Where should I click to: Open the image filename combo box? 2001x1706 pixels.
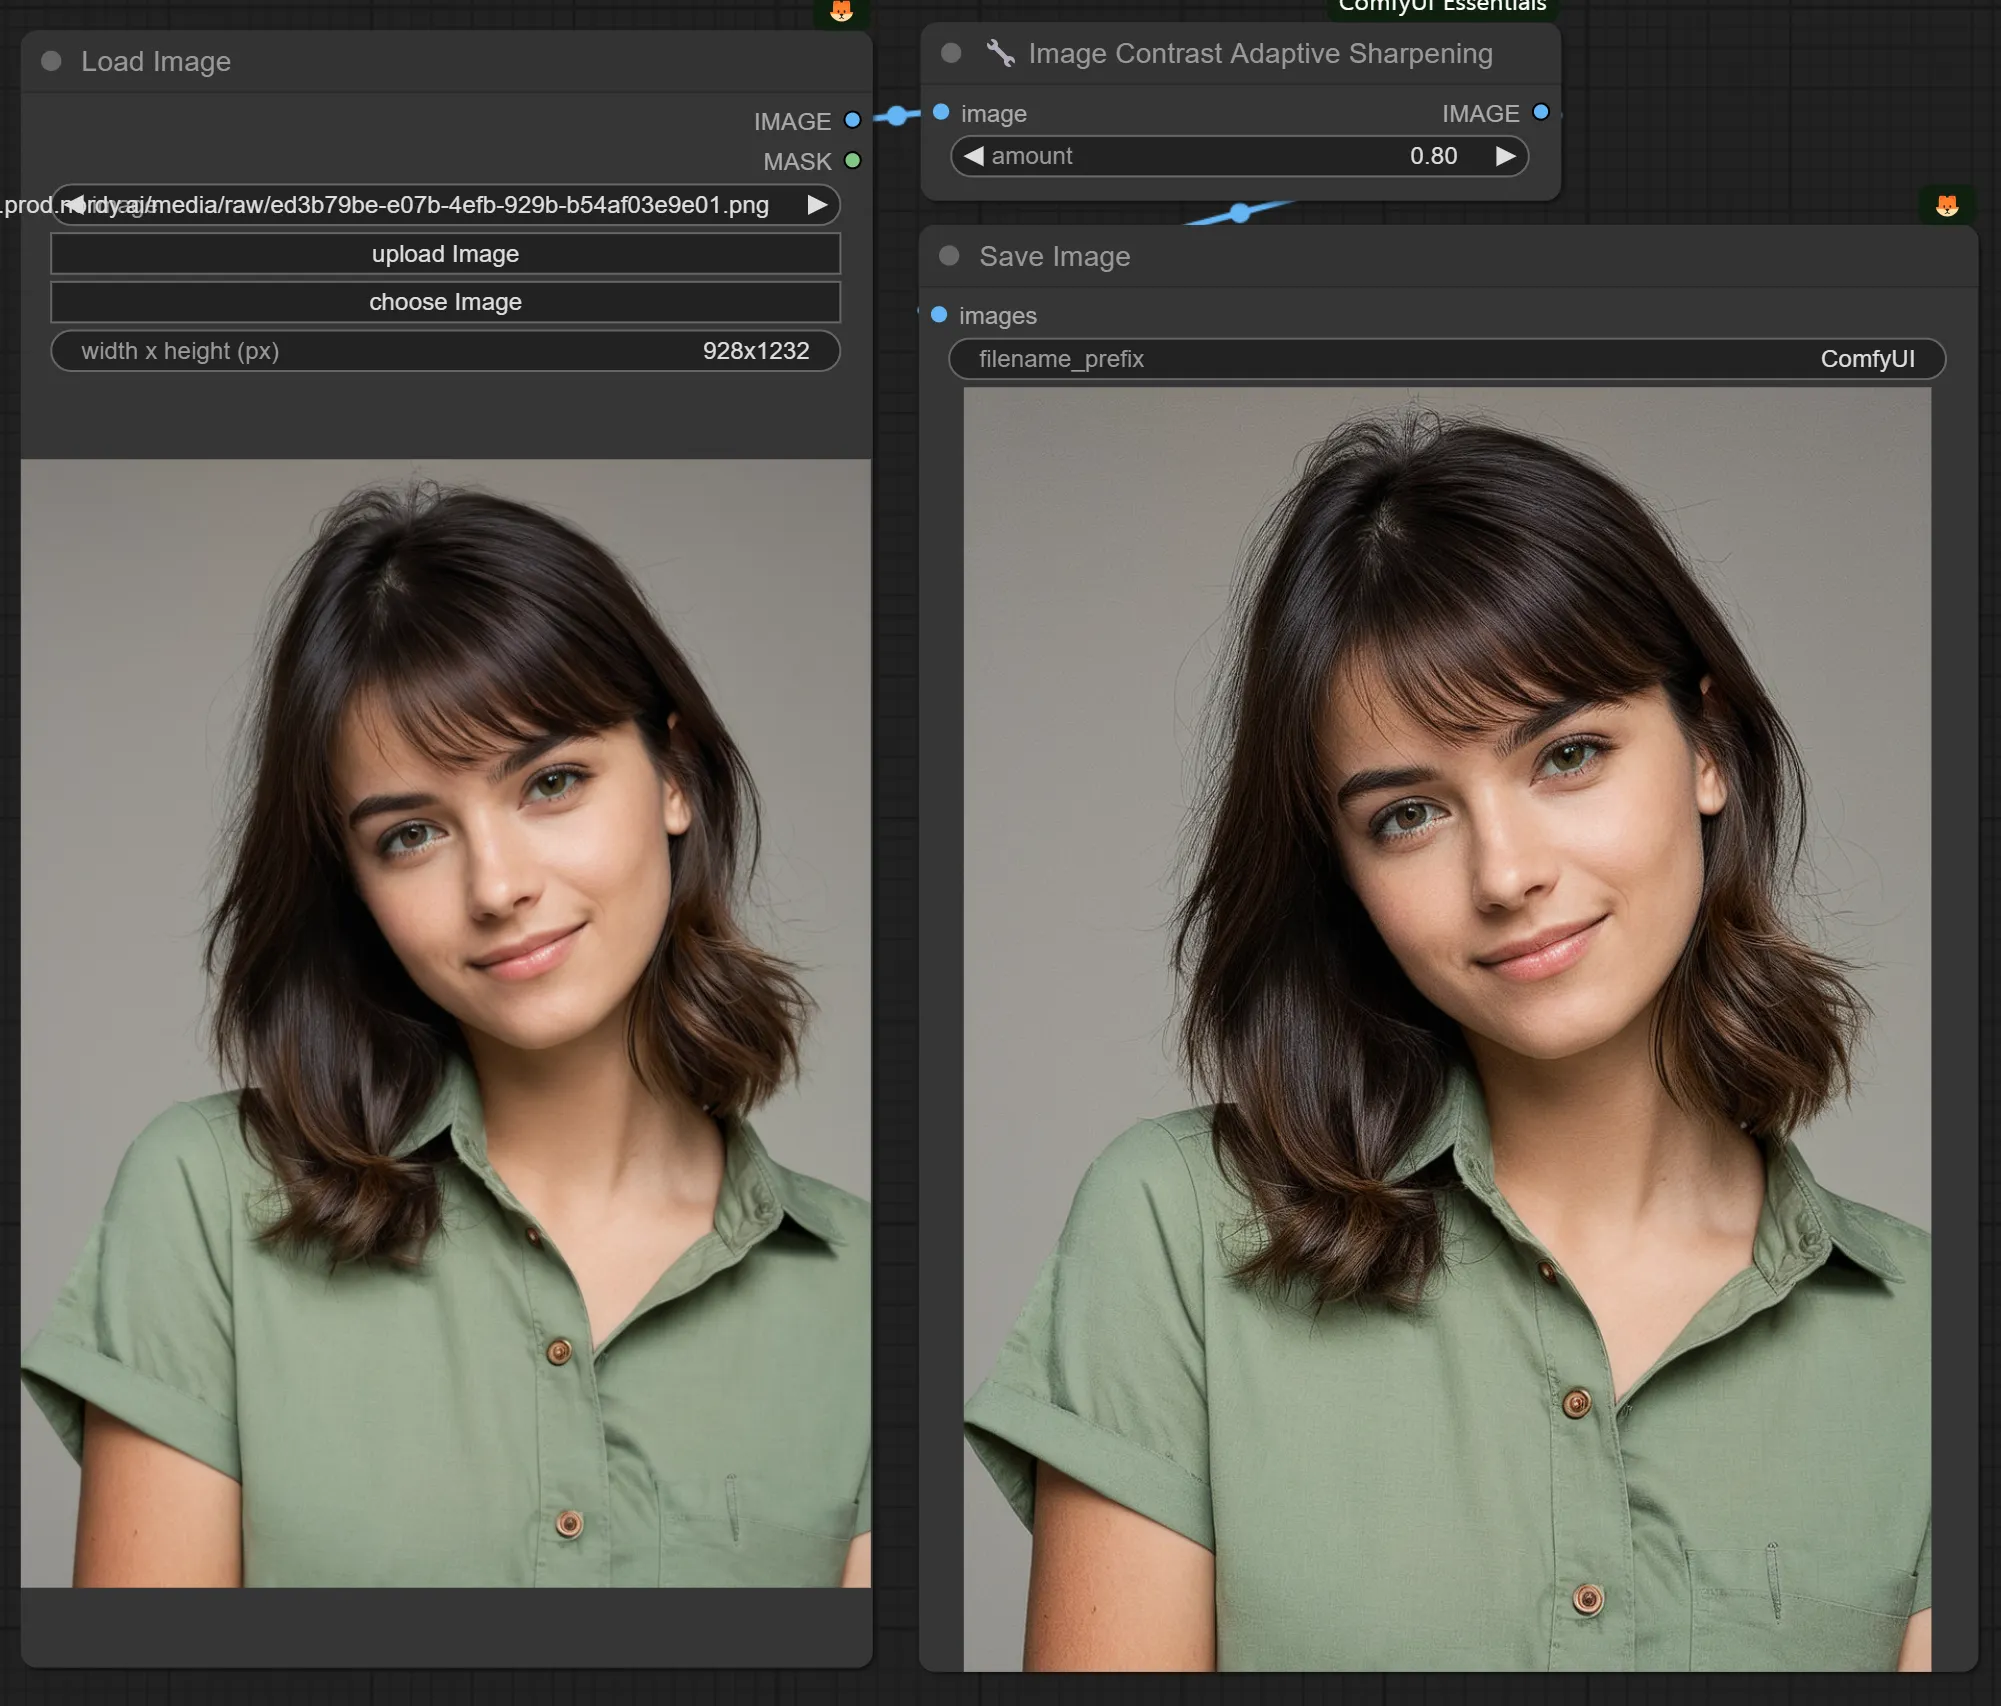click(x=445, y=205)
